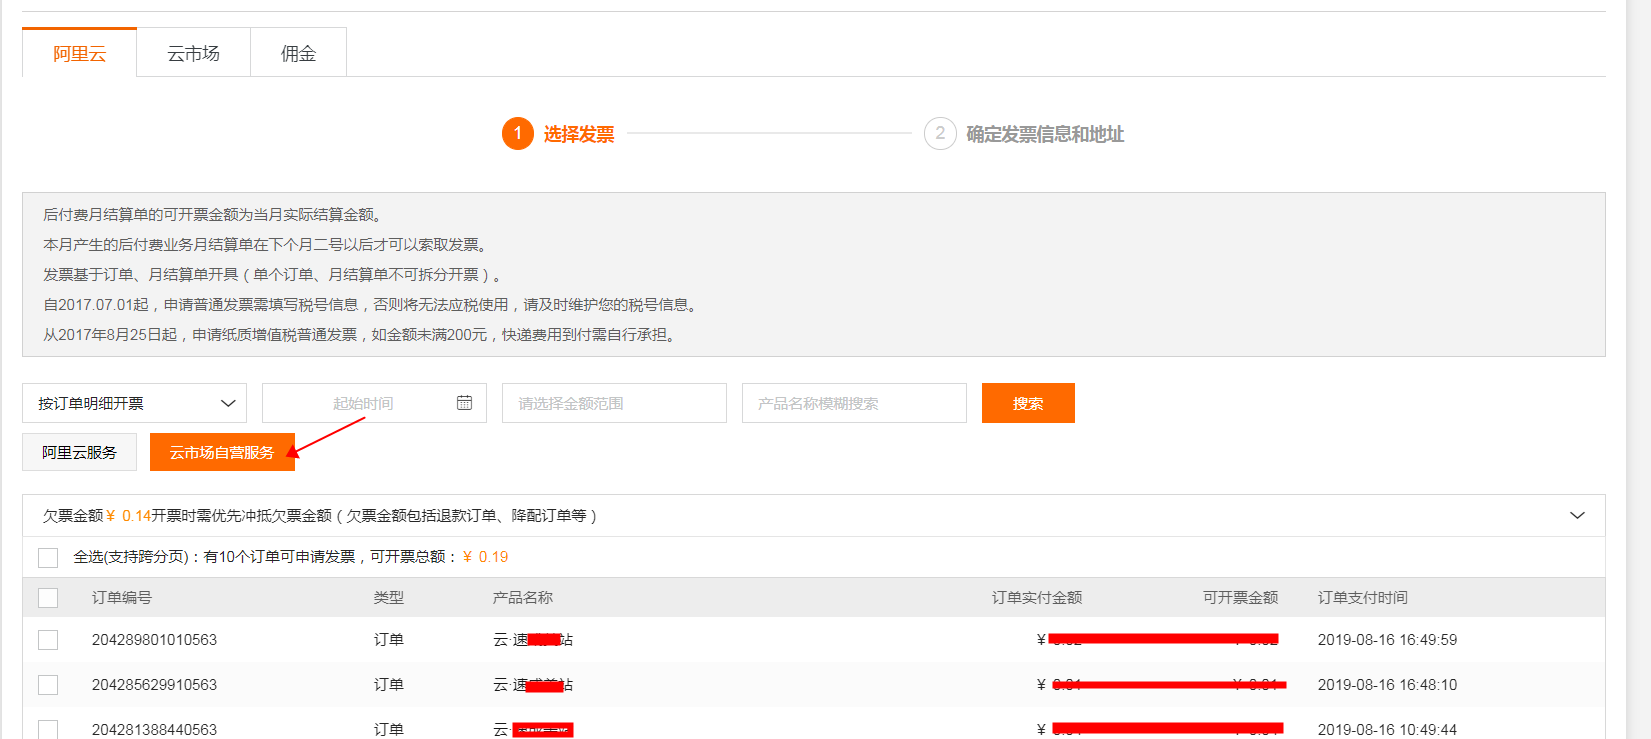The width and height of the screenshot is (1651, 739).
Task: Focus the 产品名称模糊搜索 input
Action: pyautogui.click(x=854, y=403)
